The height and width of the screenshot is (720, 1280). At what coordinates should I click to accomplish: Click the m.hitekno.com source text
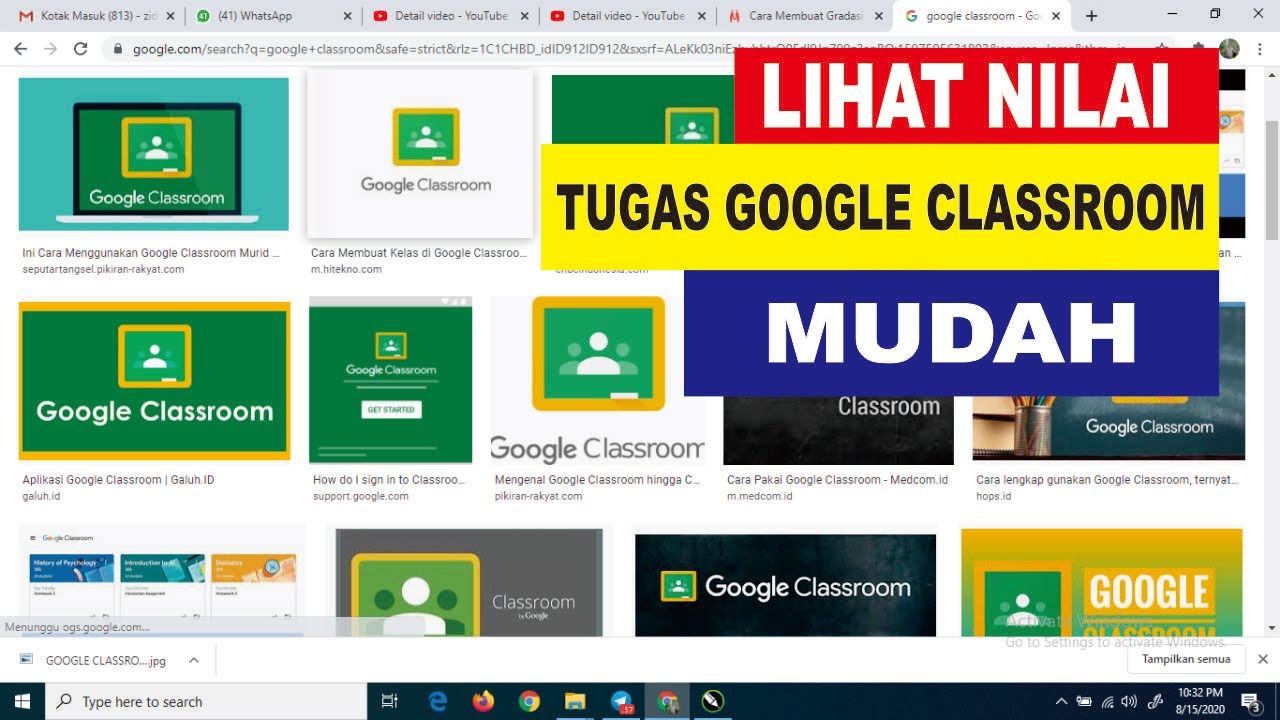coord(346,269)
